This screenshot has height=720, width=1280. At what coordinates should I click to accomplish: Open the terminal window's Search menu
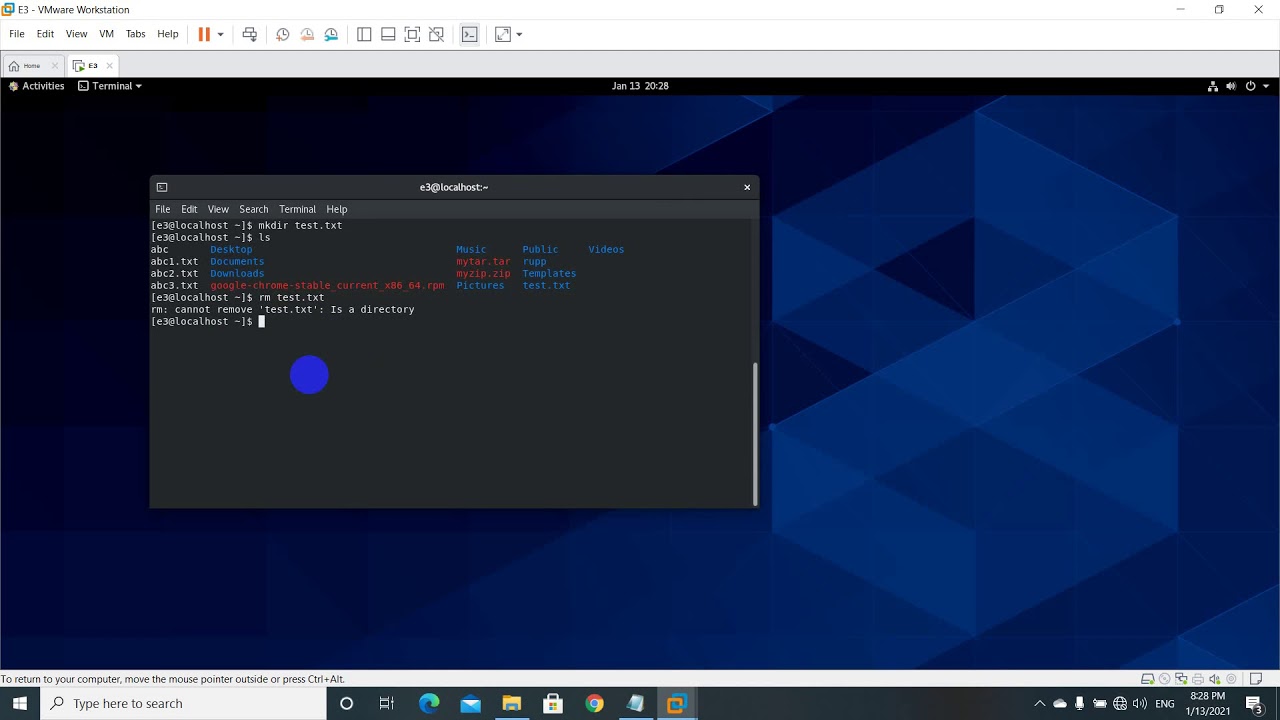click(x=254, y=209)
